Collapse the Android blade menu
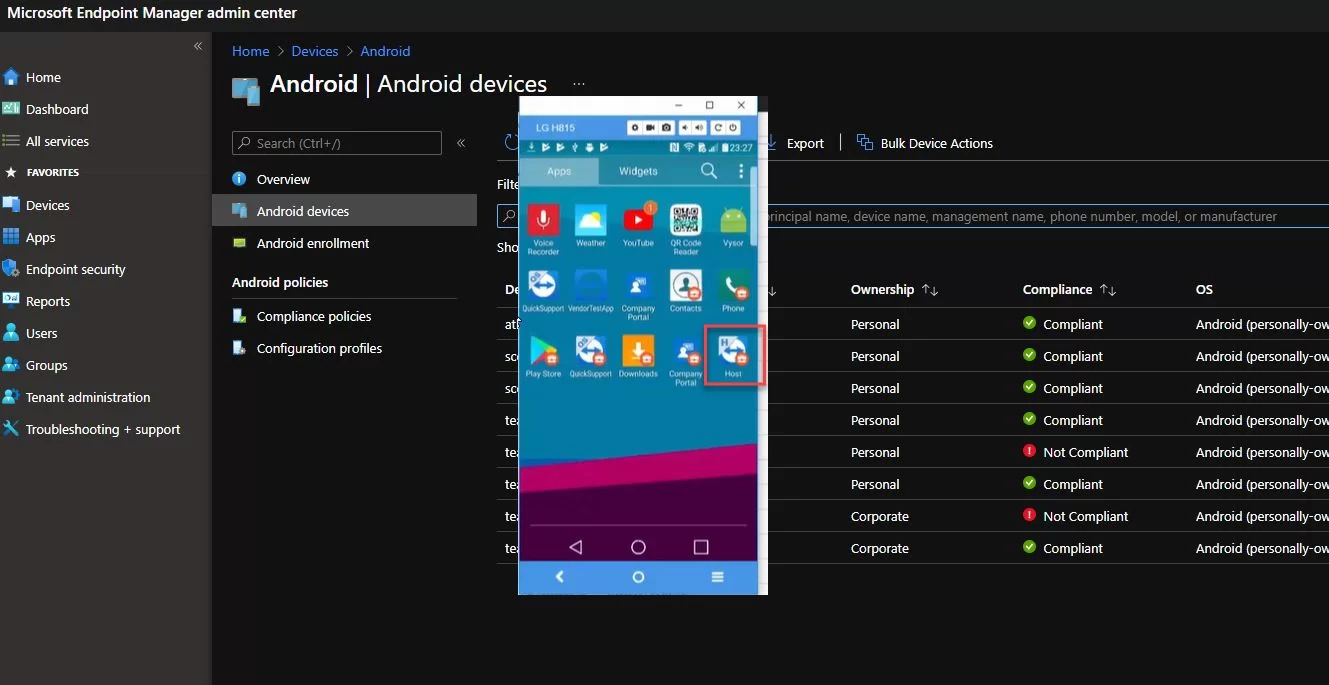This screenshot has height=685, width=1329. 461,143
